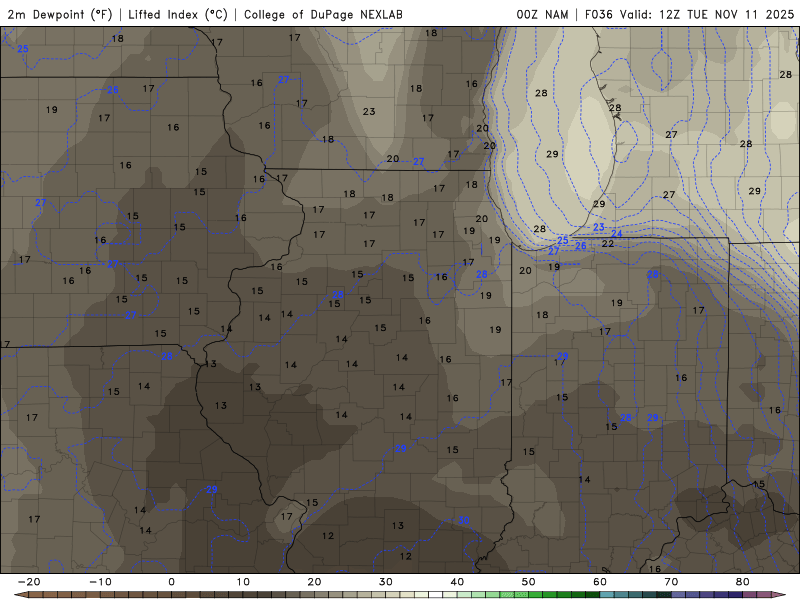Click the blue "23" lifted index contour label
This screenshot has width=800, height=600.
pyautogui.click(x=598, y=227)
